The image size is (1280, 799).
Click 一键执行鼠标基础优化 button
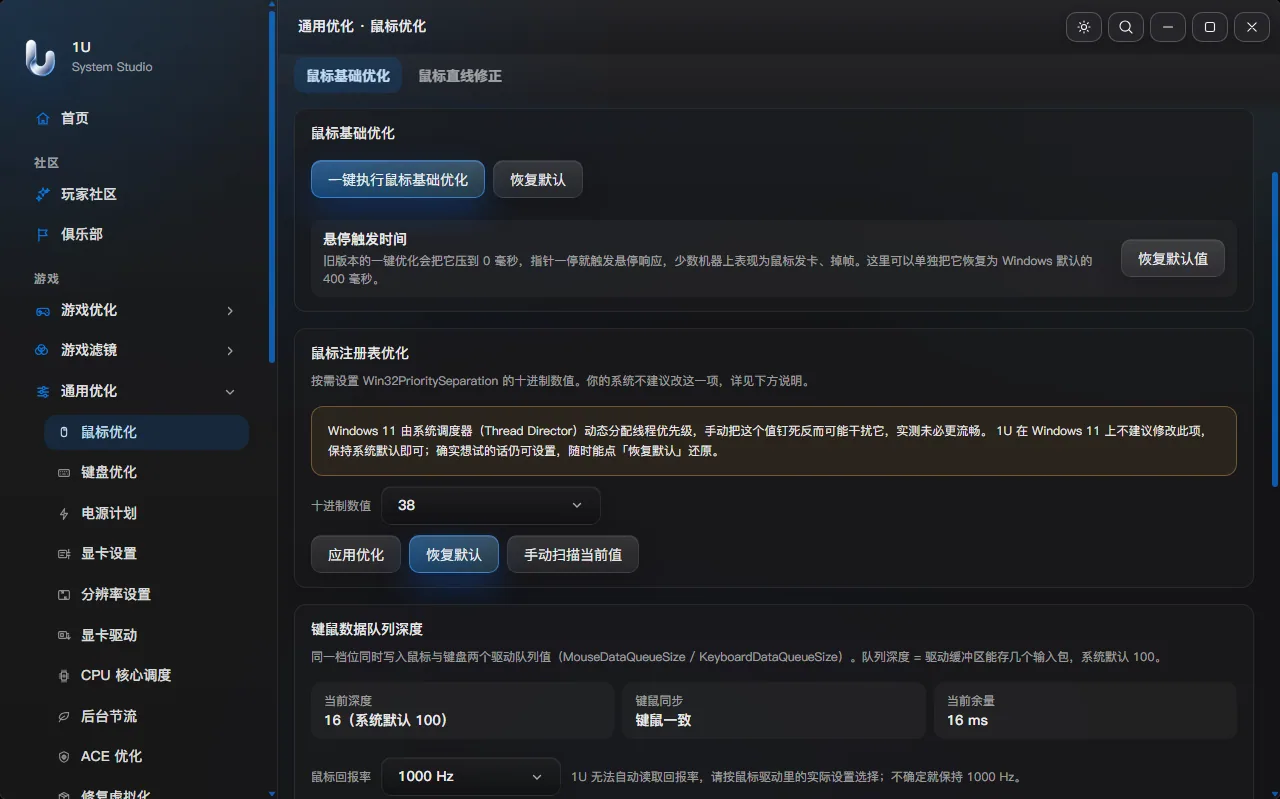point(398,180)
